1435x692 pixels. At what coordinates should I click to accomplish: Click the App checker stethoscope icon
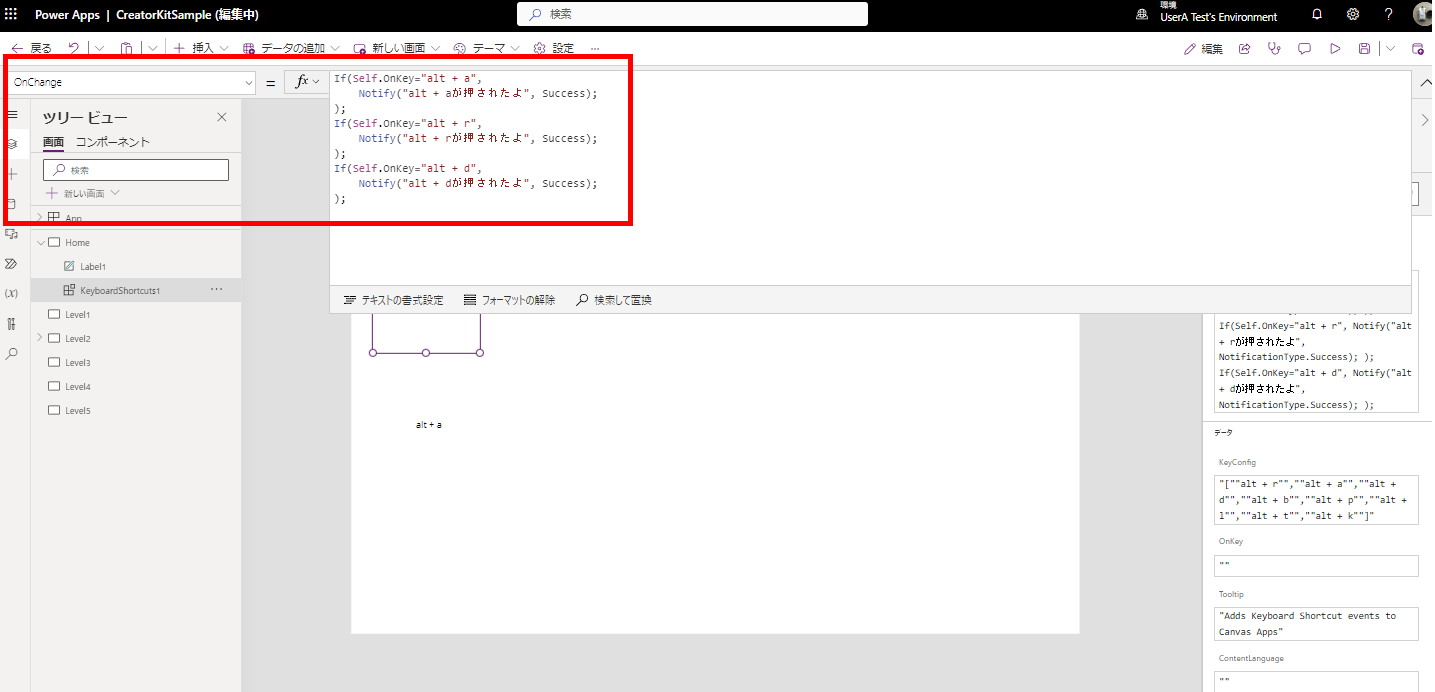tap(1274, 48)
